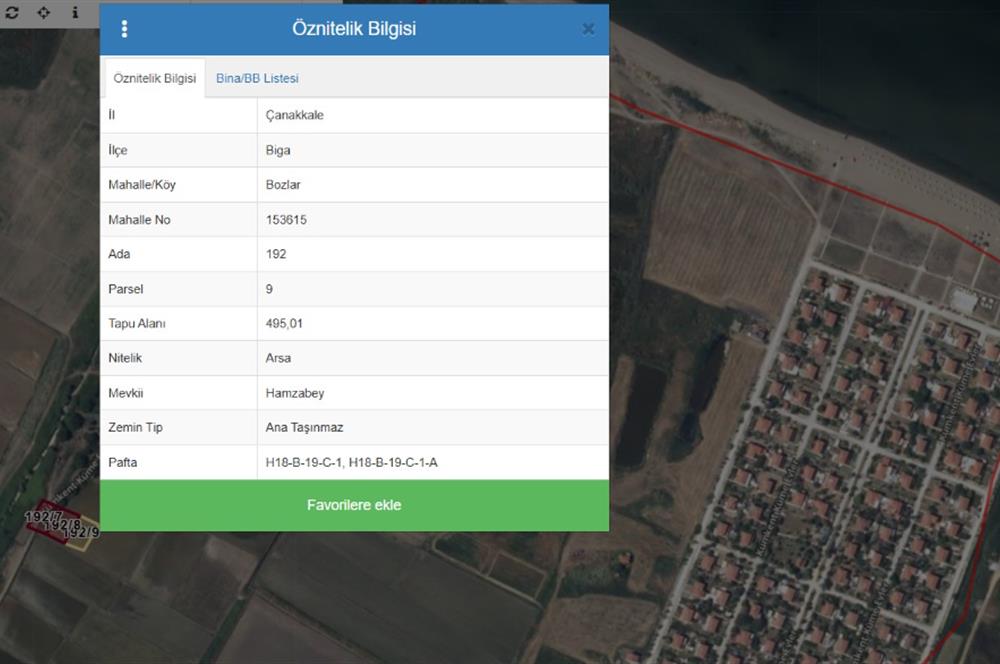Image resolution: width=1000 pixels, height=664 pixels.
Task: Open the info (i) tool
Action: tap(76, 14)
